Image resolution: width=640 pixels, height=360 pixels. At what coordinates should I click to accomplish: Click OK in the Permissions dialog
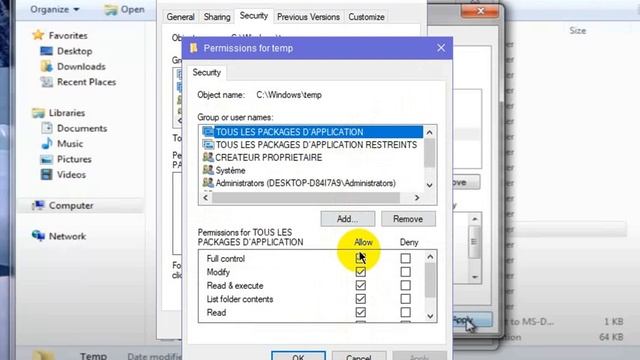tap(298, 356)
